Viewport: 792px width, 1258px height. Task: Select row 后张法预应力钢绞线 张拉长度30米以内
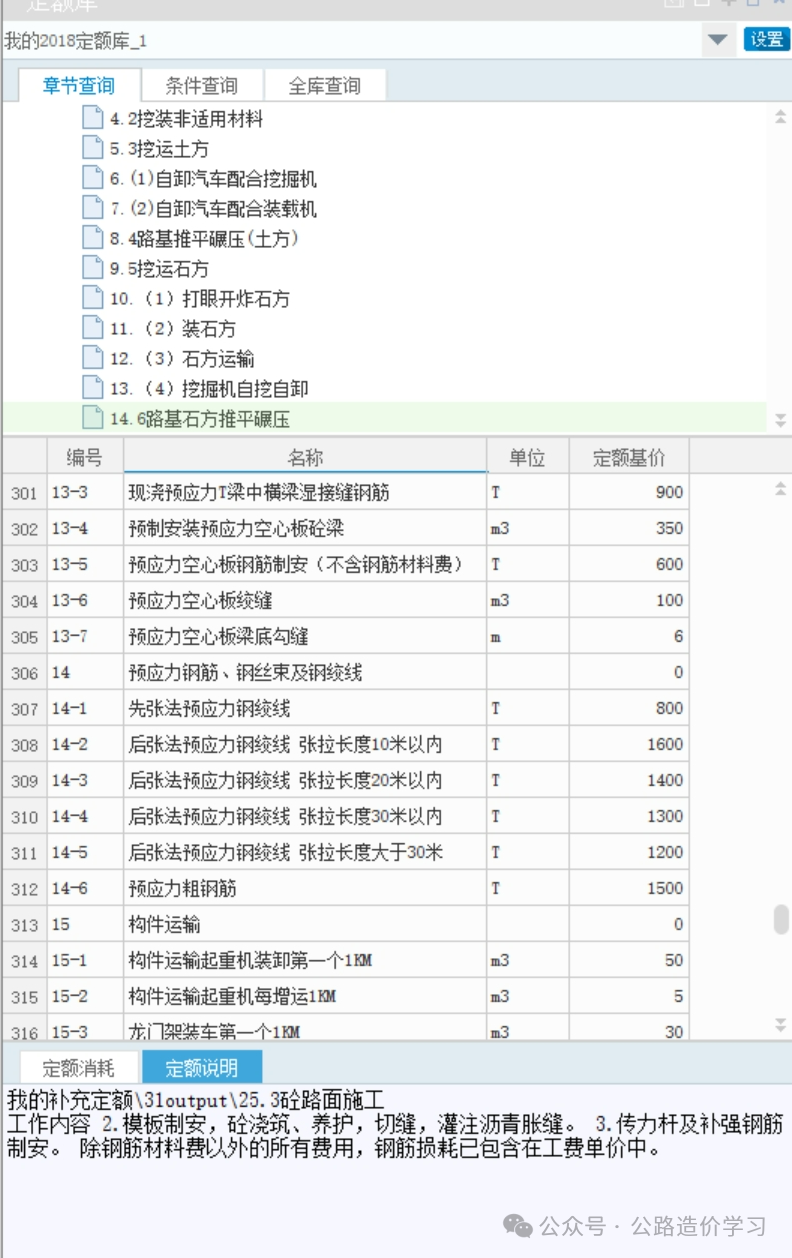345,816
